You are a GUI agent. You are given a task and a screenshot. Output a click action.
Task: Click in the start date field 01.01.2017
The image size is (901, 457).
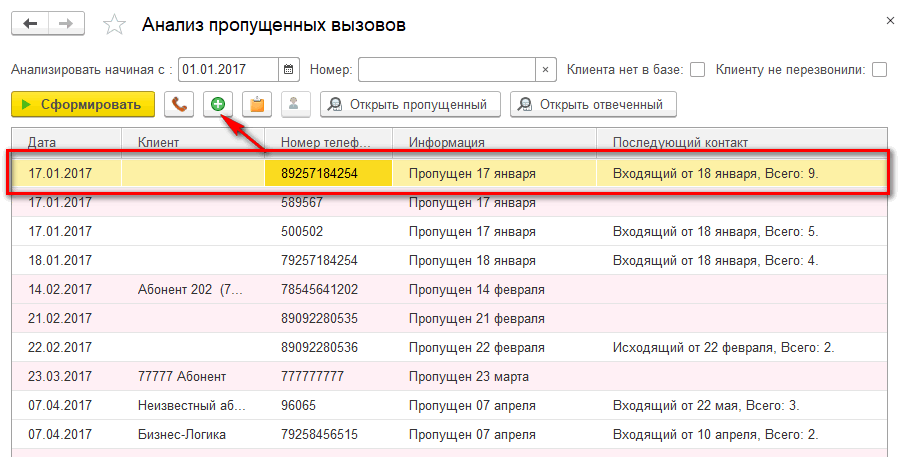tap(227, 70)
